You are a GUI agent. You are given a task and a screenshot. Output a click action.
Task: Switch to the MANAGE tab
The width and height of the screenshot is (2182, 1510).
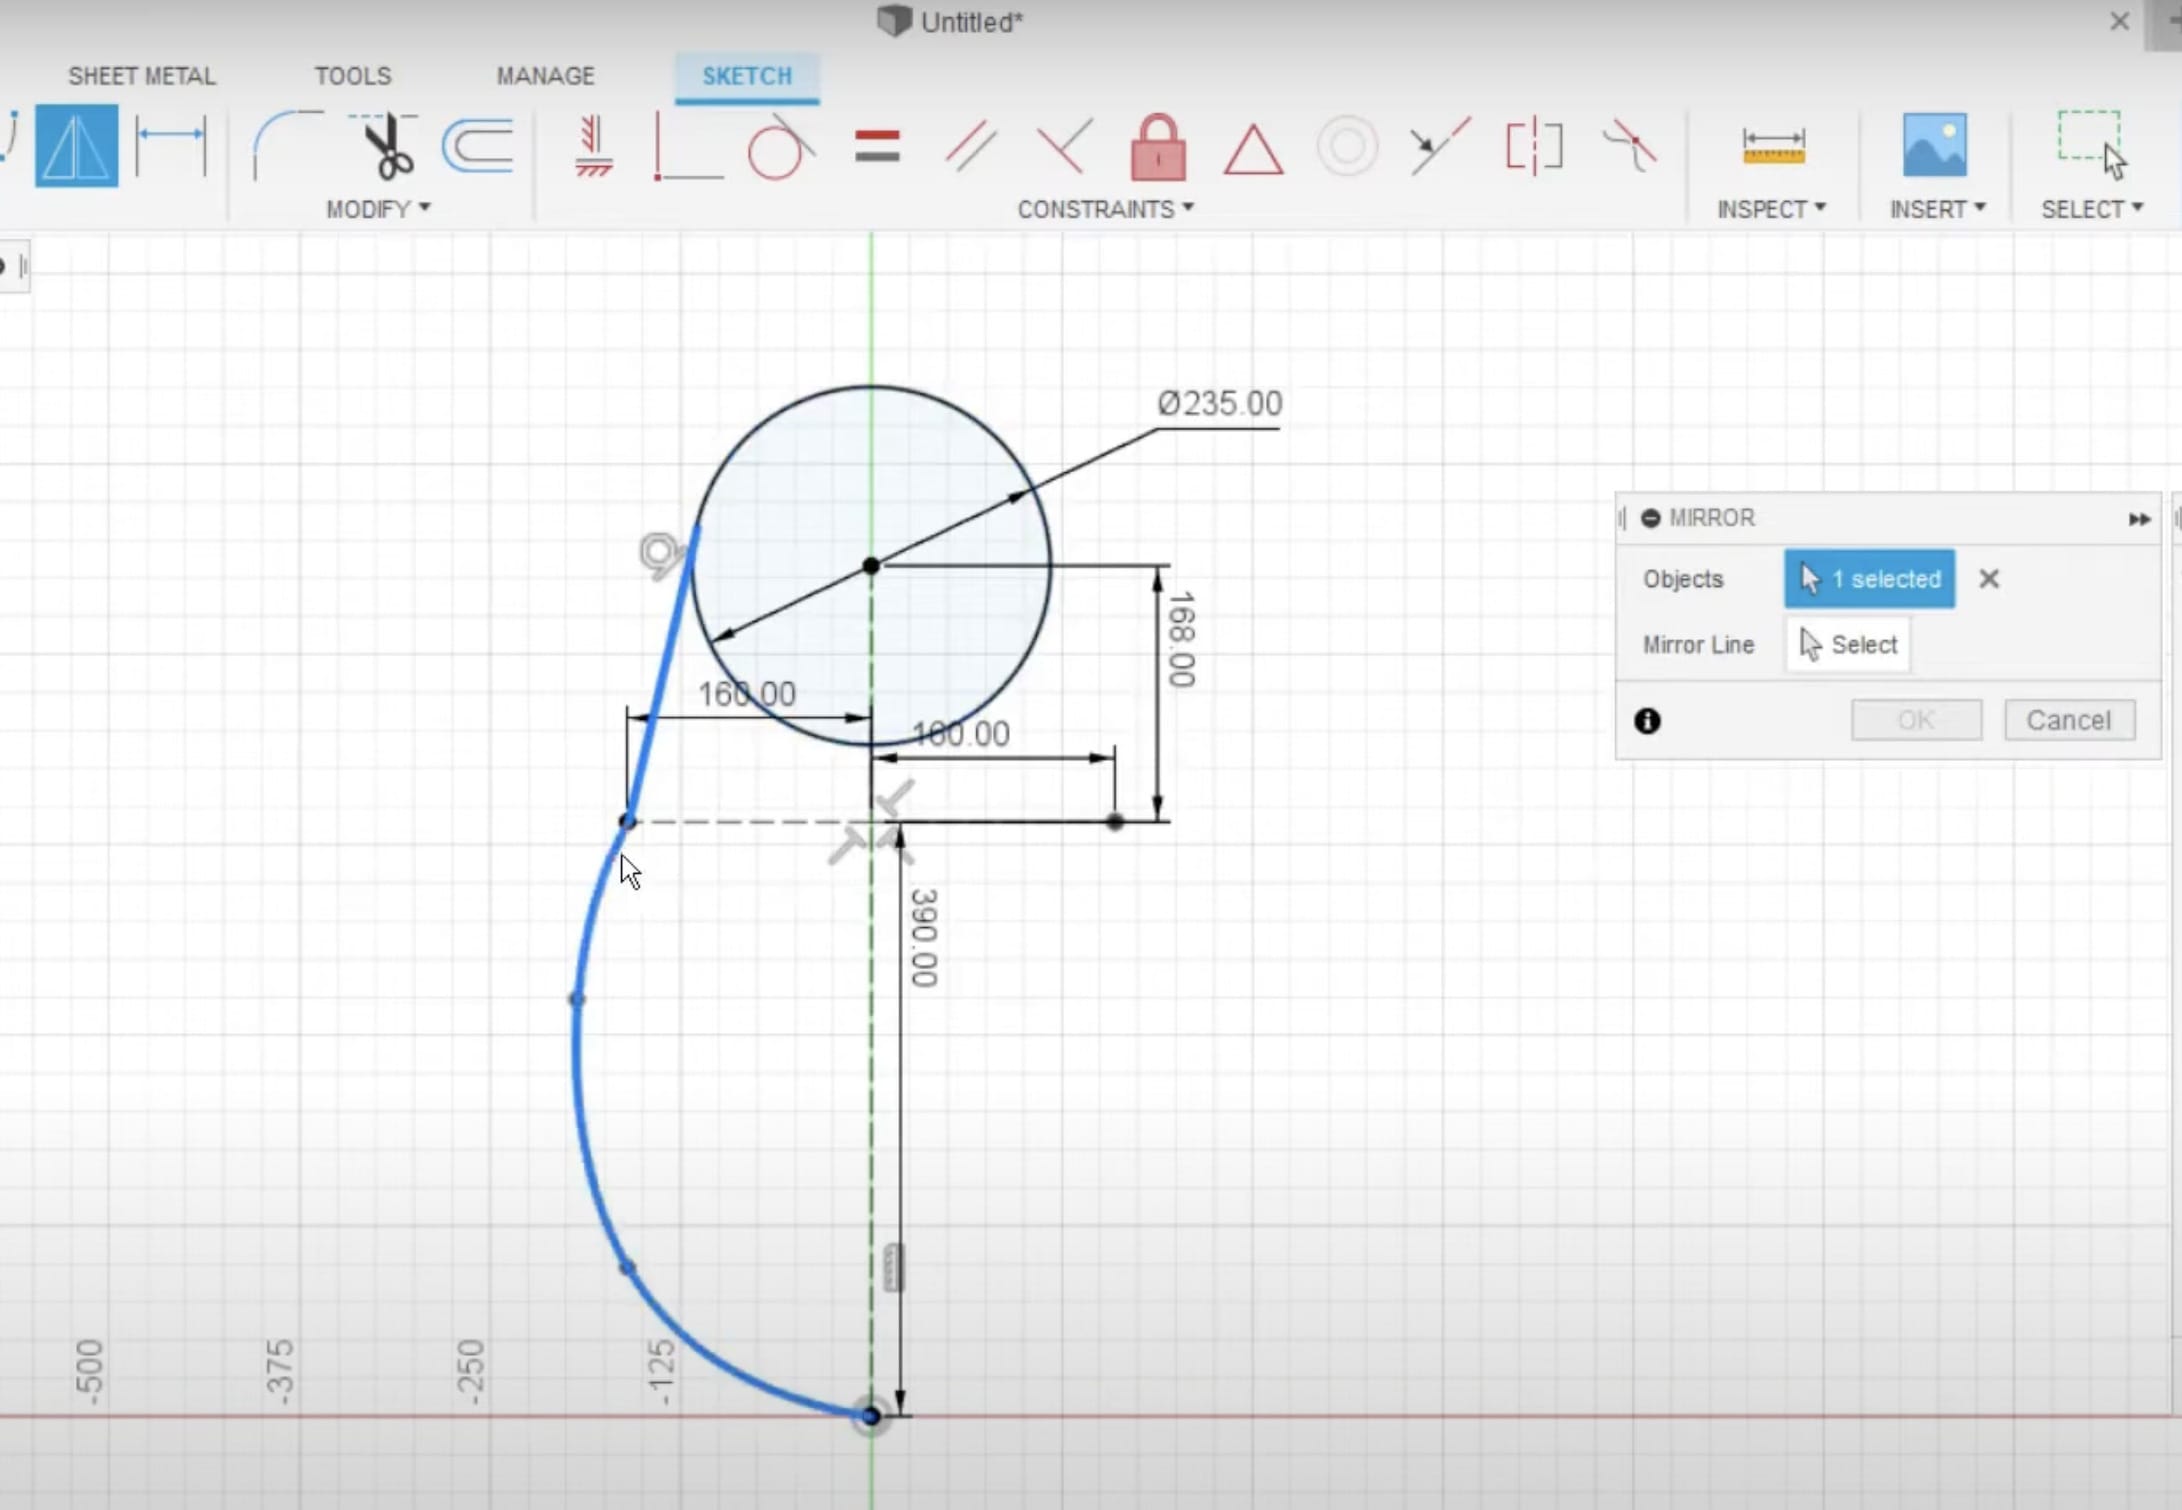[x=545, y=76]
